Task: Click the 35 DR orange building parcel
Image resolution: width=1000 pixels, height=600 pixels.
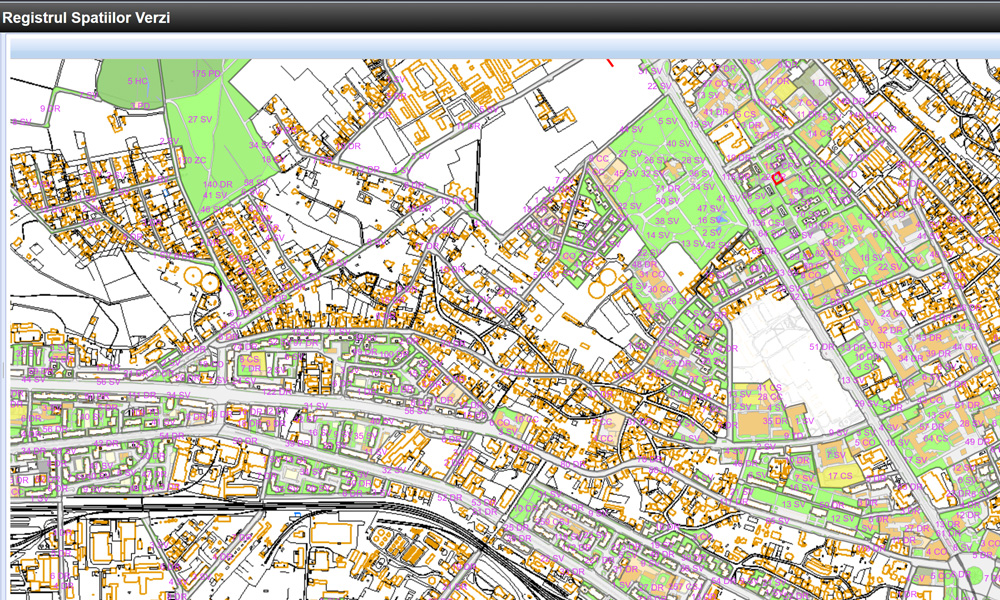Action: [776, 421]
